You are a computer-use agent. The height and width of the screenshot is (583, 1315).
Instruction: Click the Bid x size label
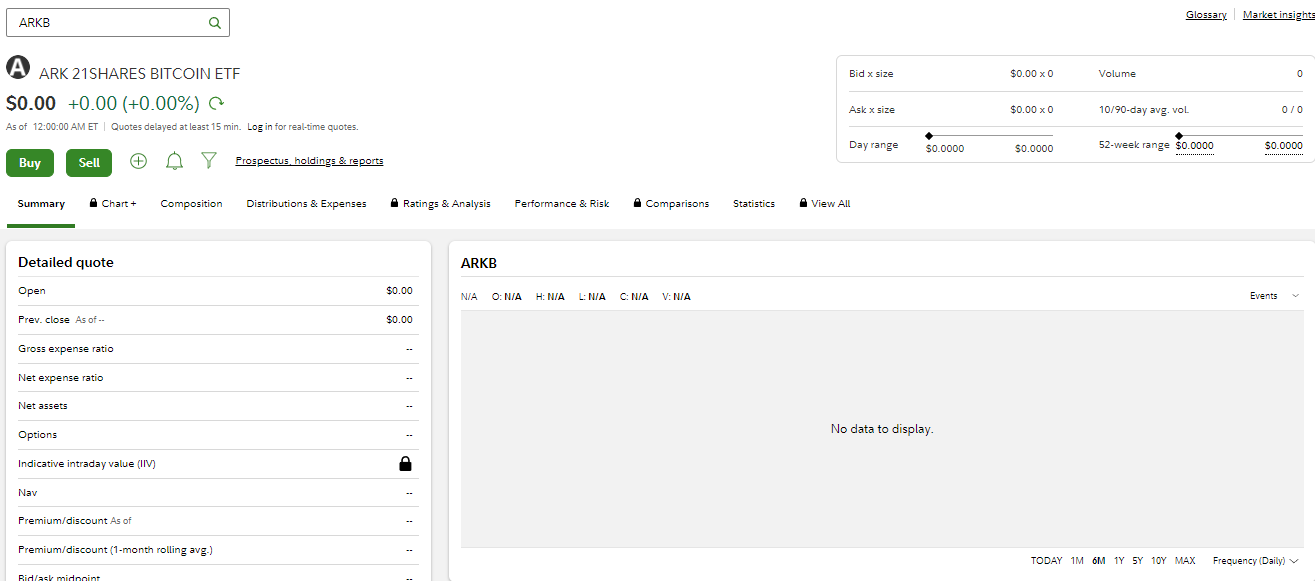(871, 74)
